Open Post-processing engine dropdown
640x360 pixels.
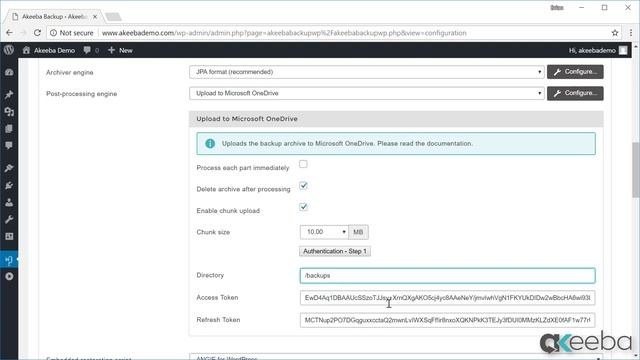[x=367, y=93]
